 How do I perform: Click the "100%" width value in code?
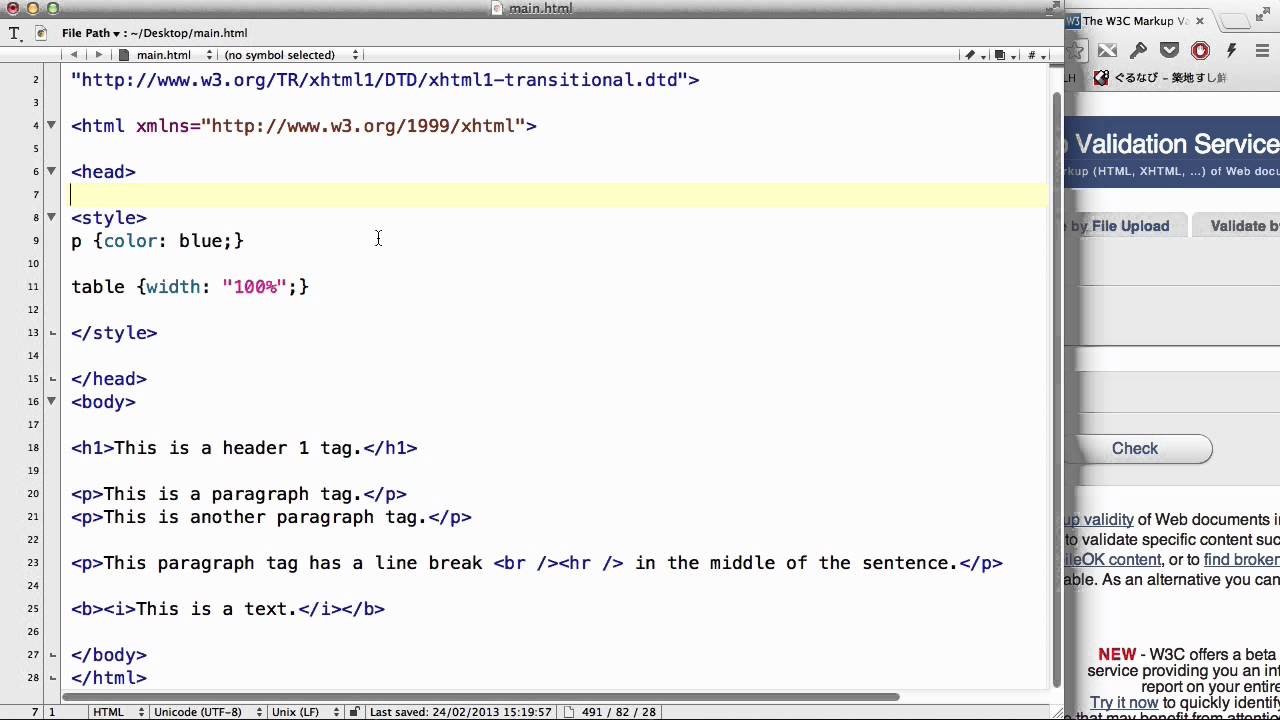click(x=255, y=287)
